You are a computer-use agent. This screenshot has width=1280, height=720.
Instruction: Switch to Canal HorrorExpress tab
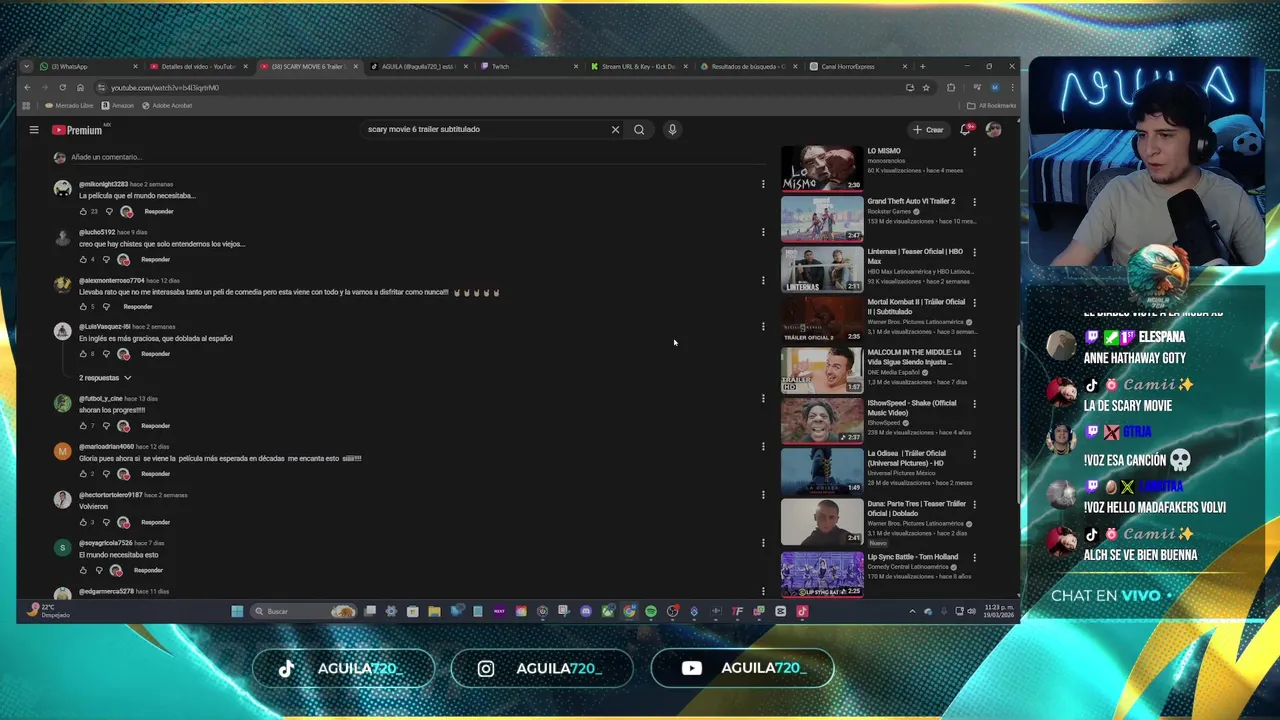point(856,67)
